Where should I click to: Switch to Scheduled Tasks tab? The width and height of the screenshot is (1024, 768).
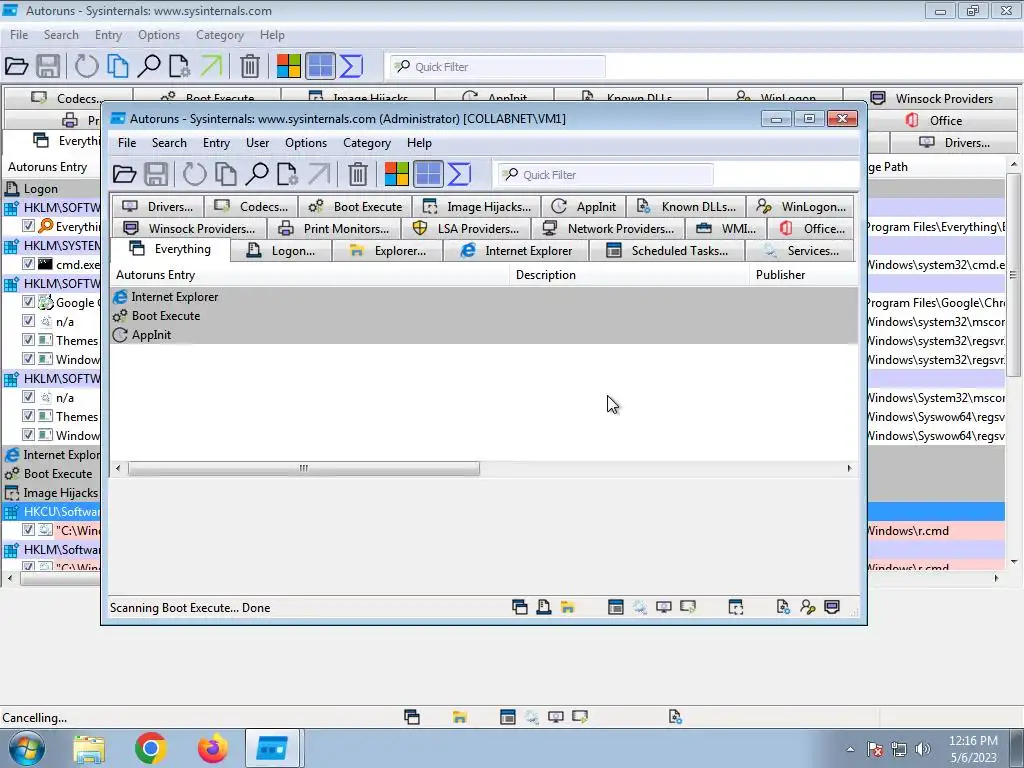pos(667,251)
